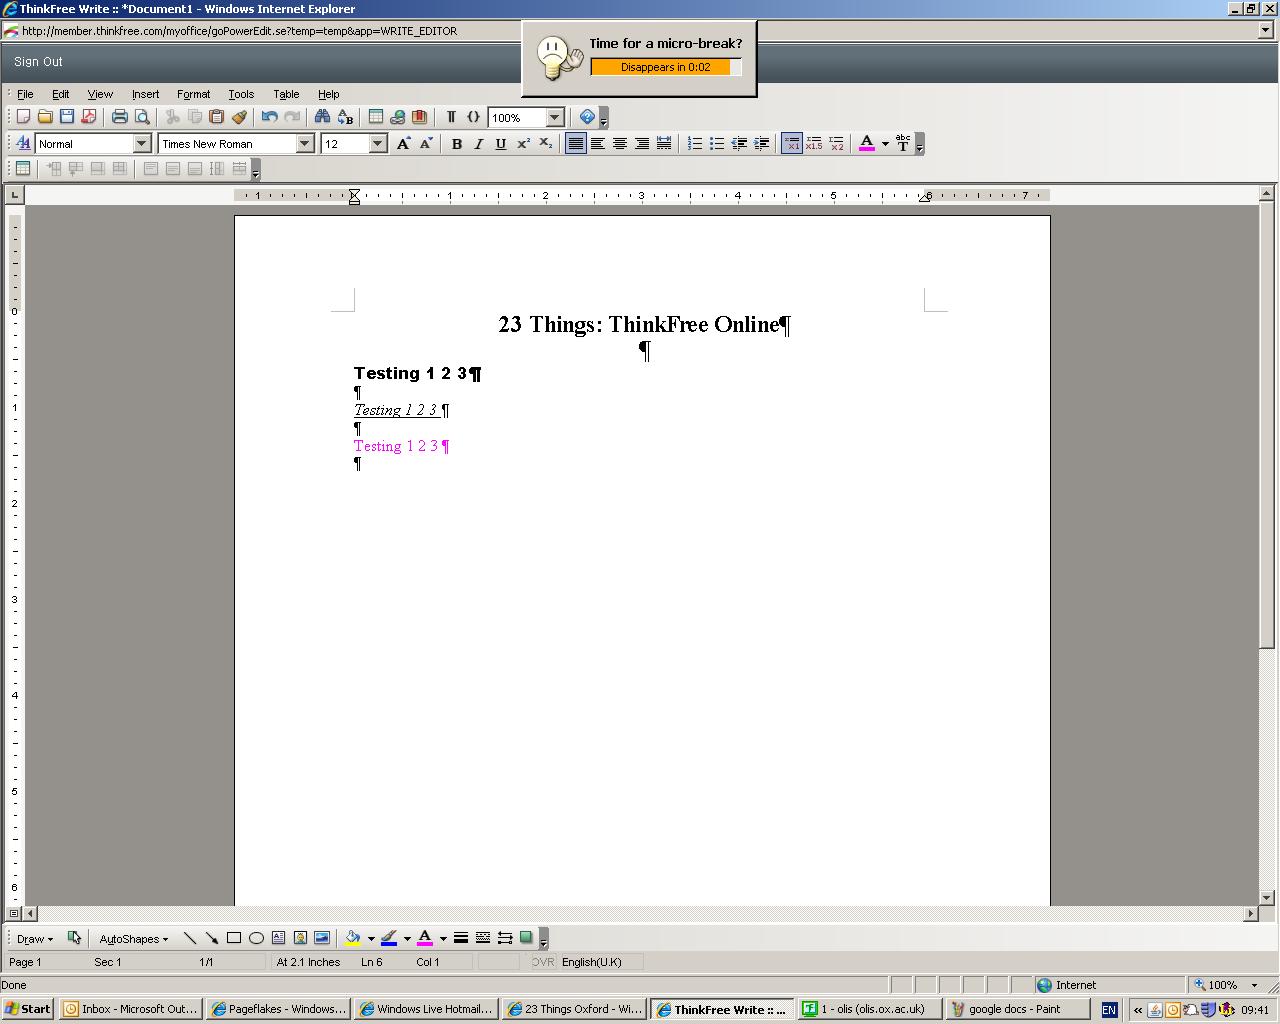Viewport: 1280px width, 1024px height.
Task: Activate the Format Painter brush
Action: (x=238, y=117)
